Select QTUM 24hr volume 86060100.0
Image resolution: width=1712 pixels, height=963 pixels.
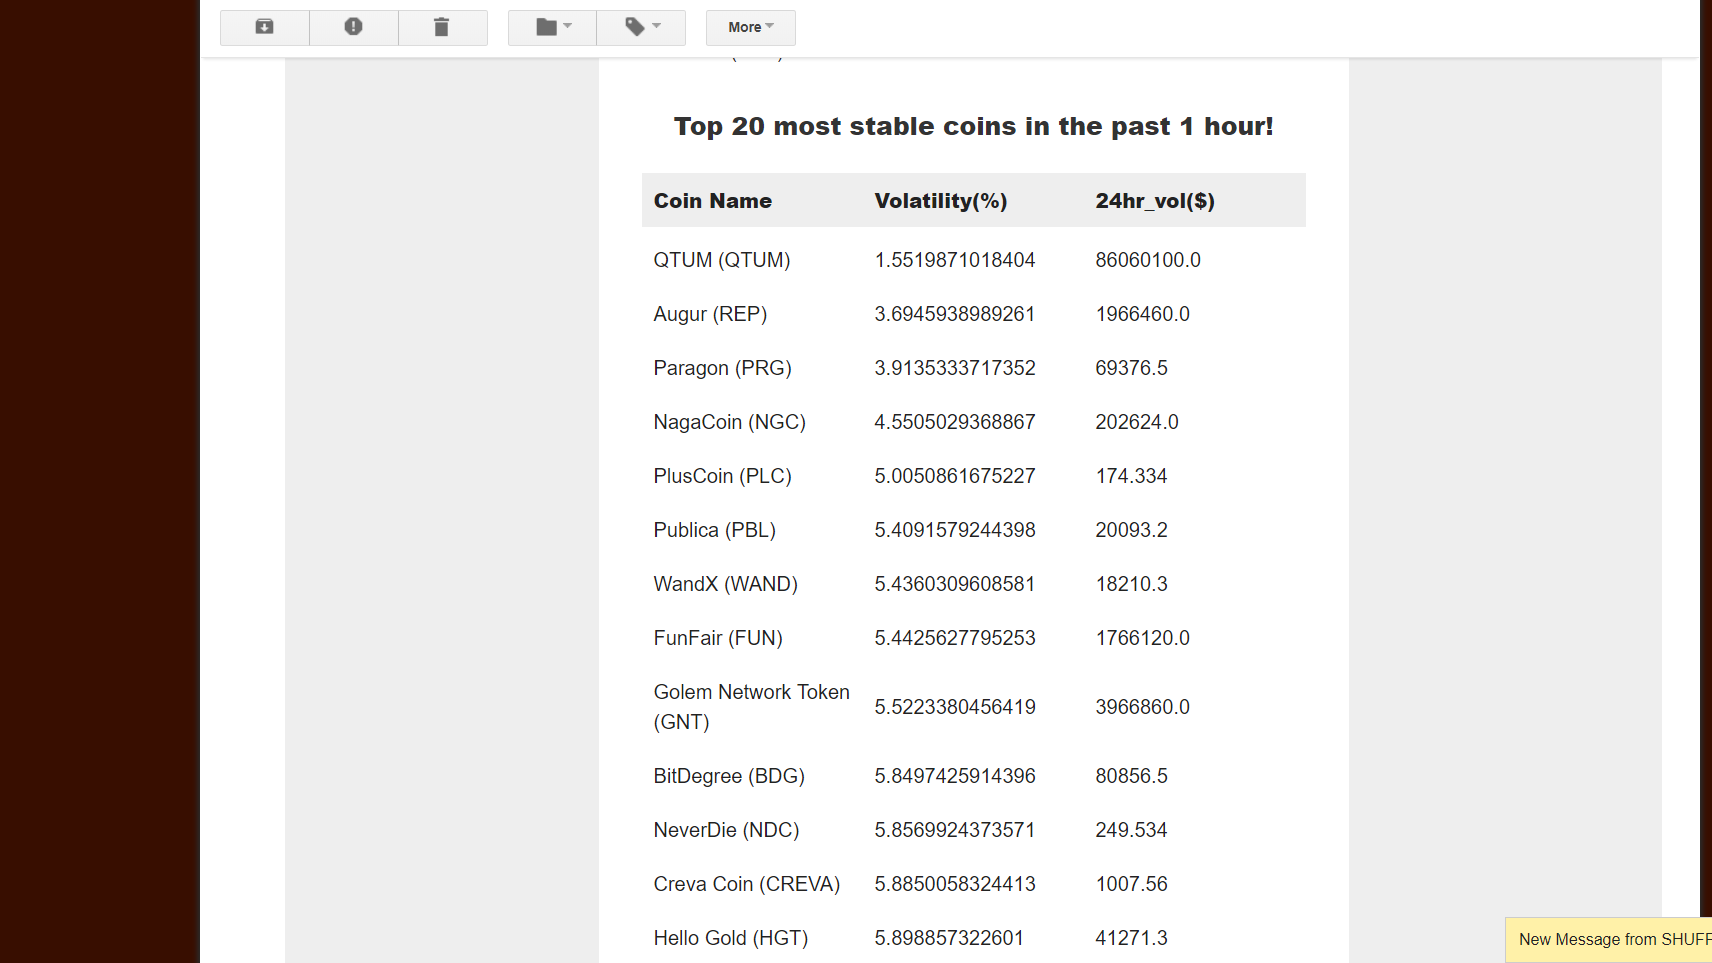[x=1148, y=260]
